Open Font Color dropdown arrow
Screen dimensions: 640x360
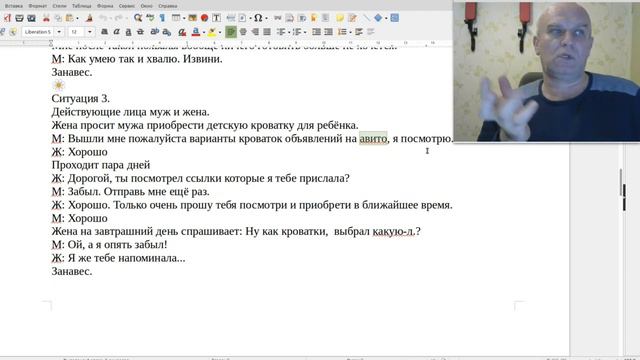tap(204, 32)
